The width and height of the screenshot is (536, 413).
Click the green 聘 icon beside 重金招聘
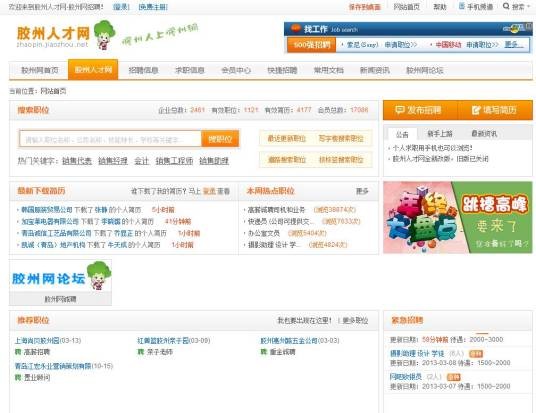[264, 352]
